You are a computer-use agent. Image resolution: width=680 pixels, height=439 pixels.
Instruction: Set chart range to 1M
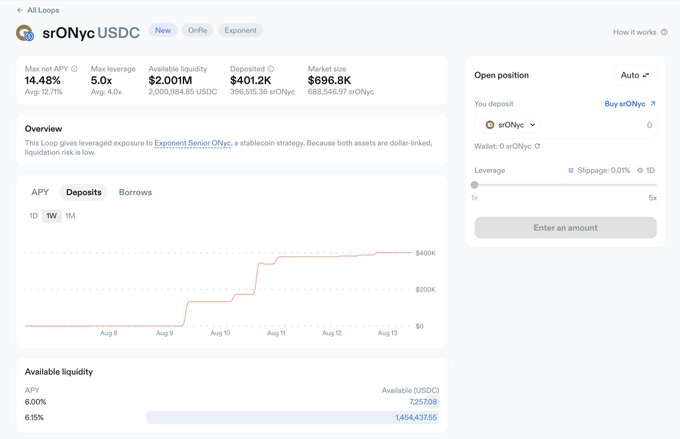[70, 216]
